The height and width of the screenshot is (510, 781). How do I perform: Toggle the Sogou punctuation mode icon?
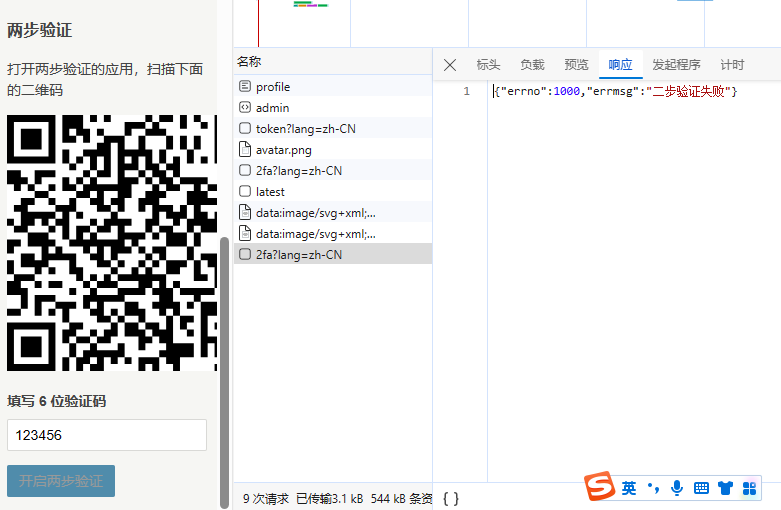pos(653,488)
